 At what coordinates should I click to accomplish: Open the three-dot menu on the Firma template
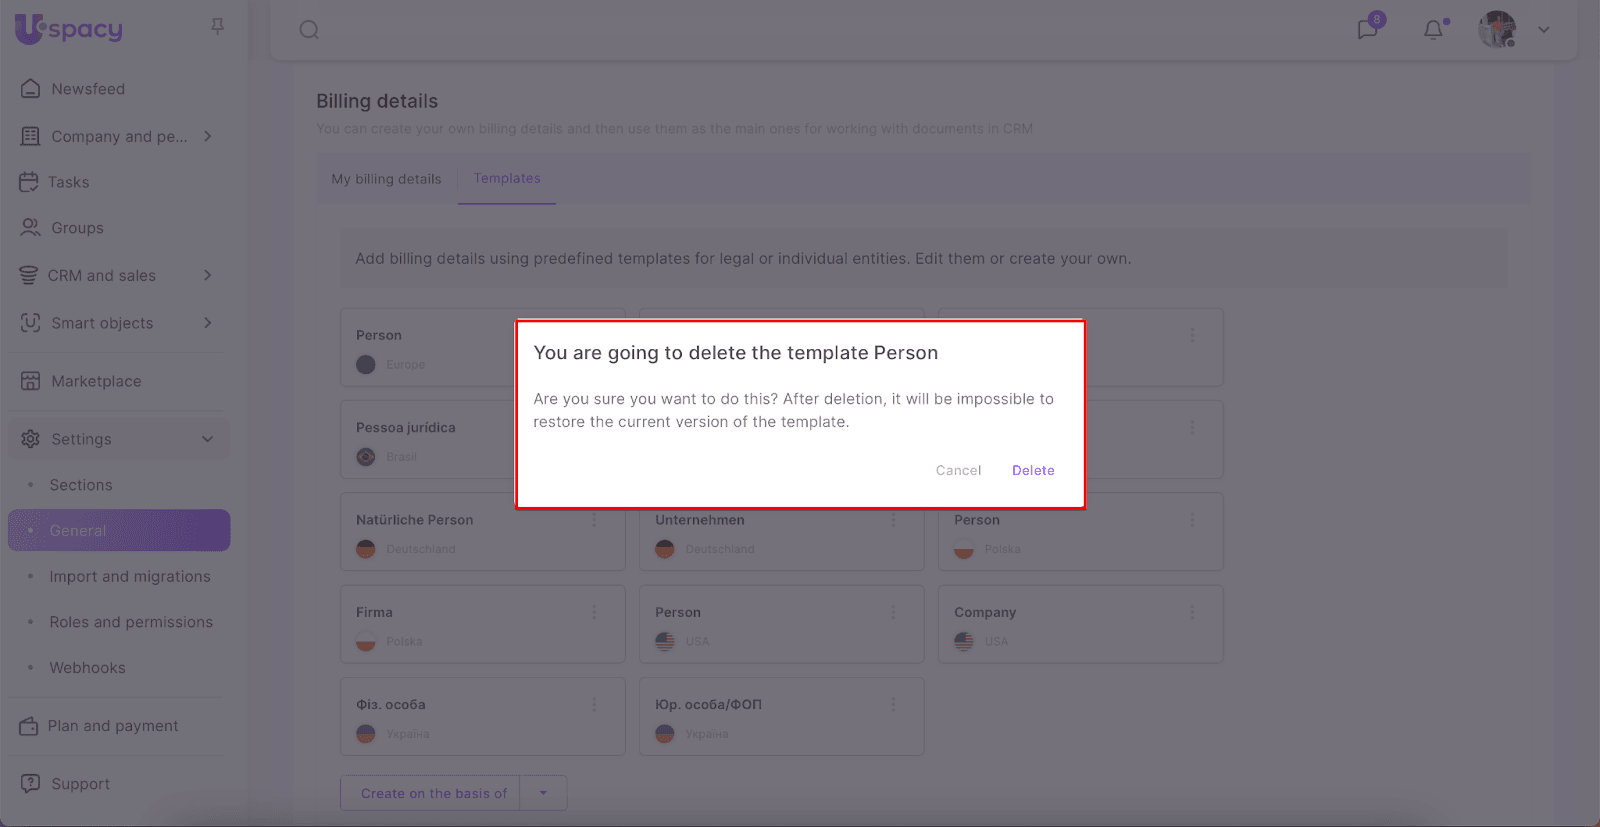[594, 612]
